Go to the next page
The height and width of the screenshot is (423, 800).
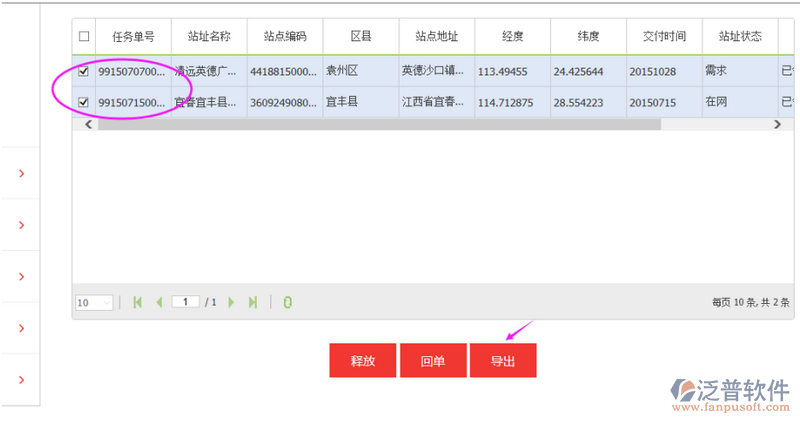(231, 302)
